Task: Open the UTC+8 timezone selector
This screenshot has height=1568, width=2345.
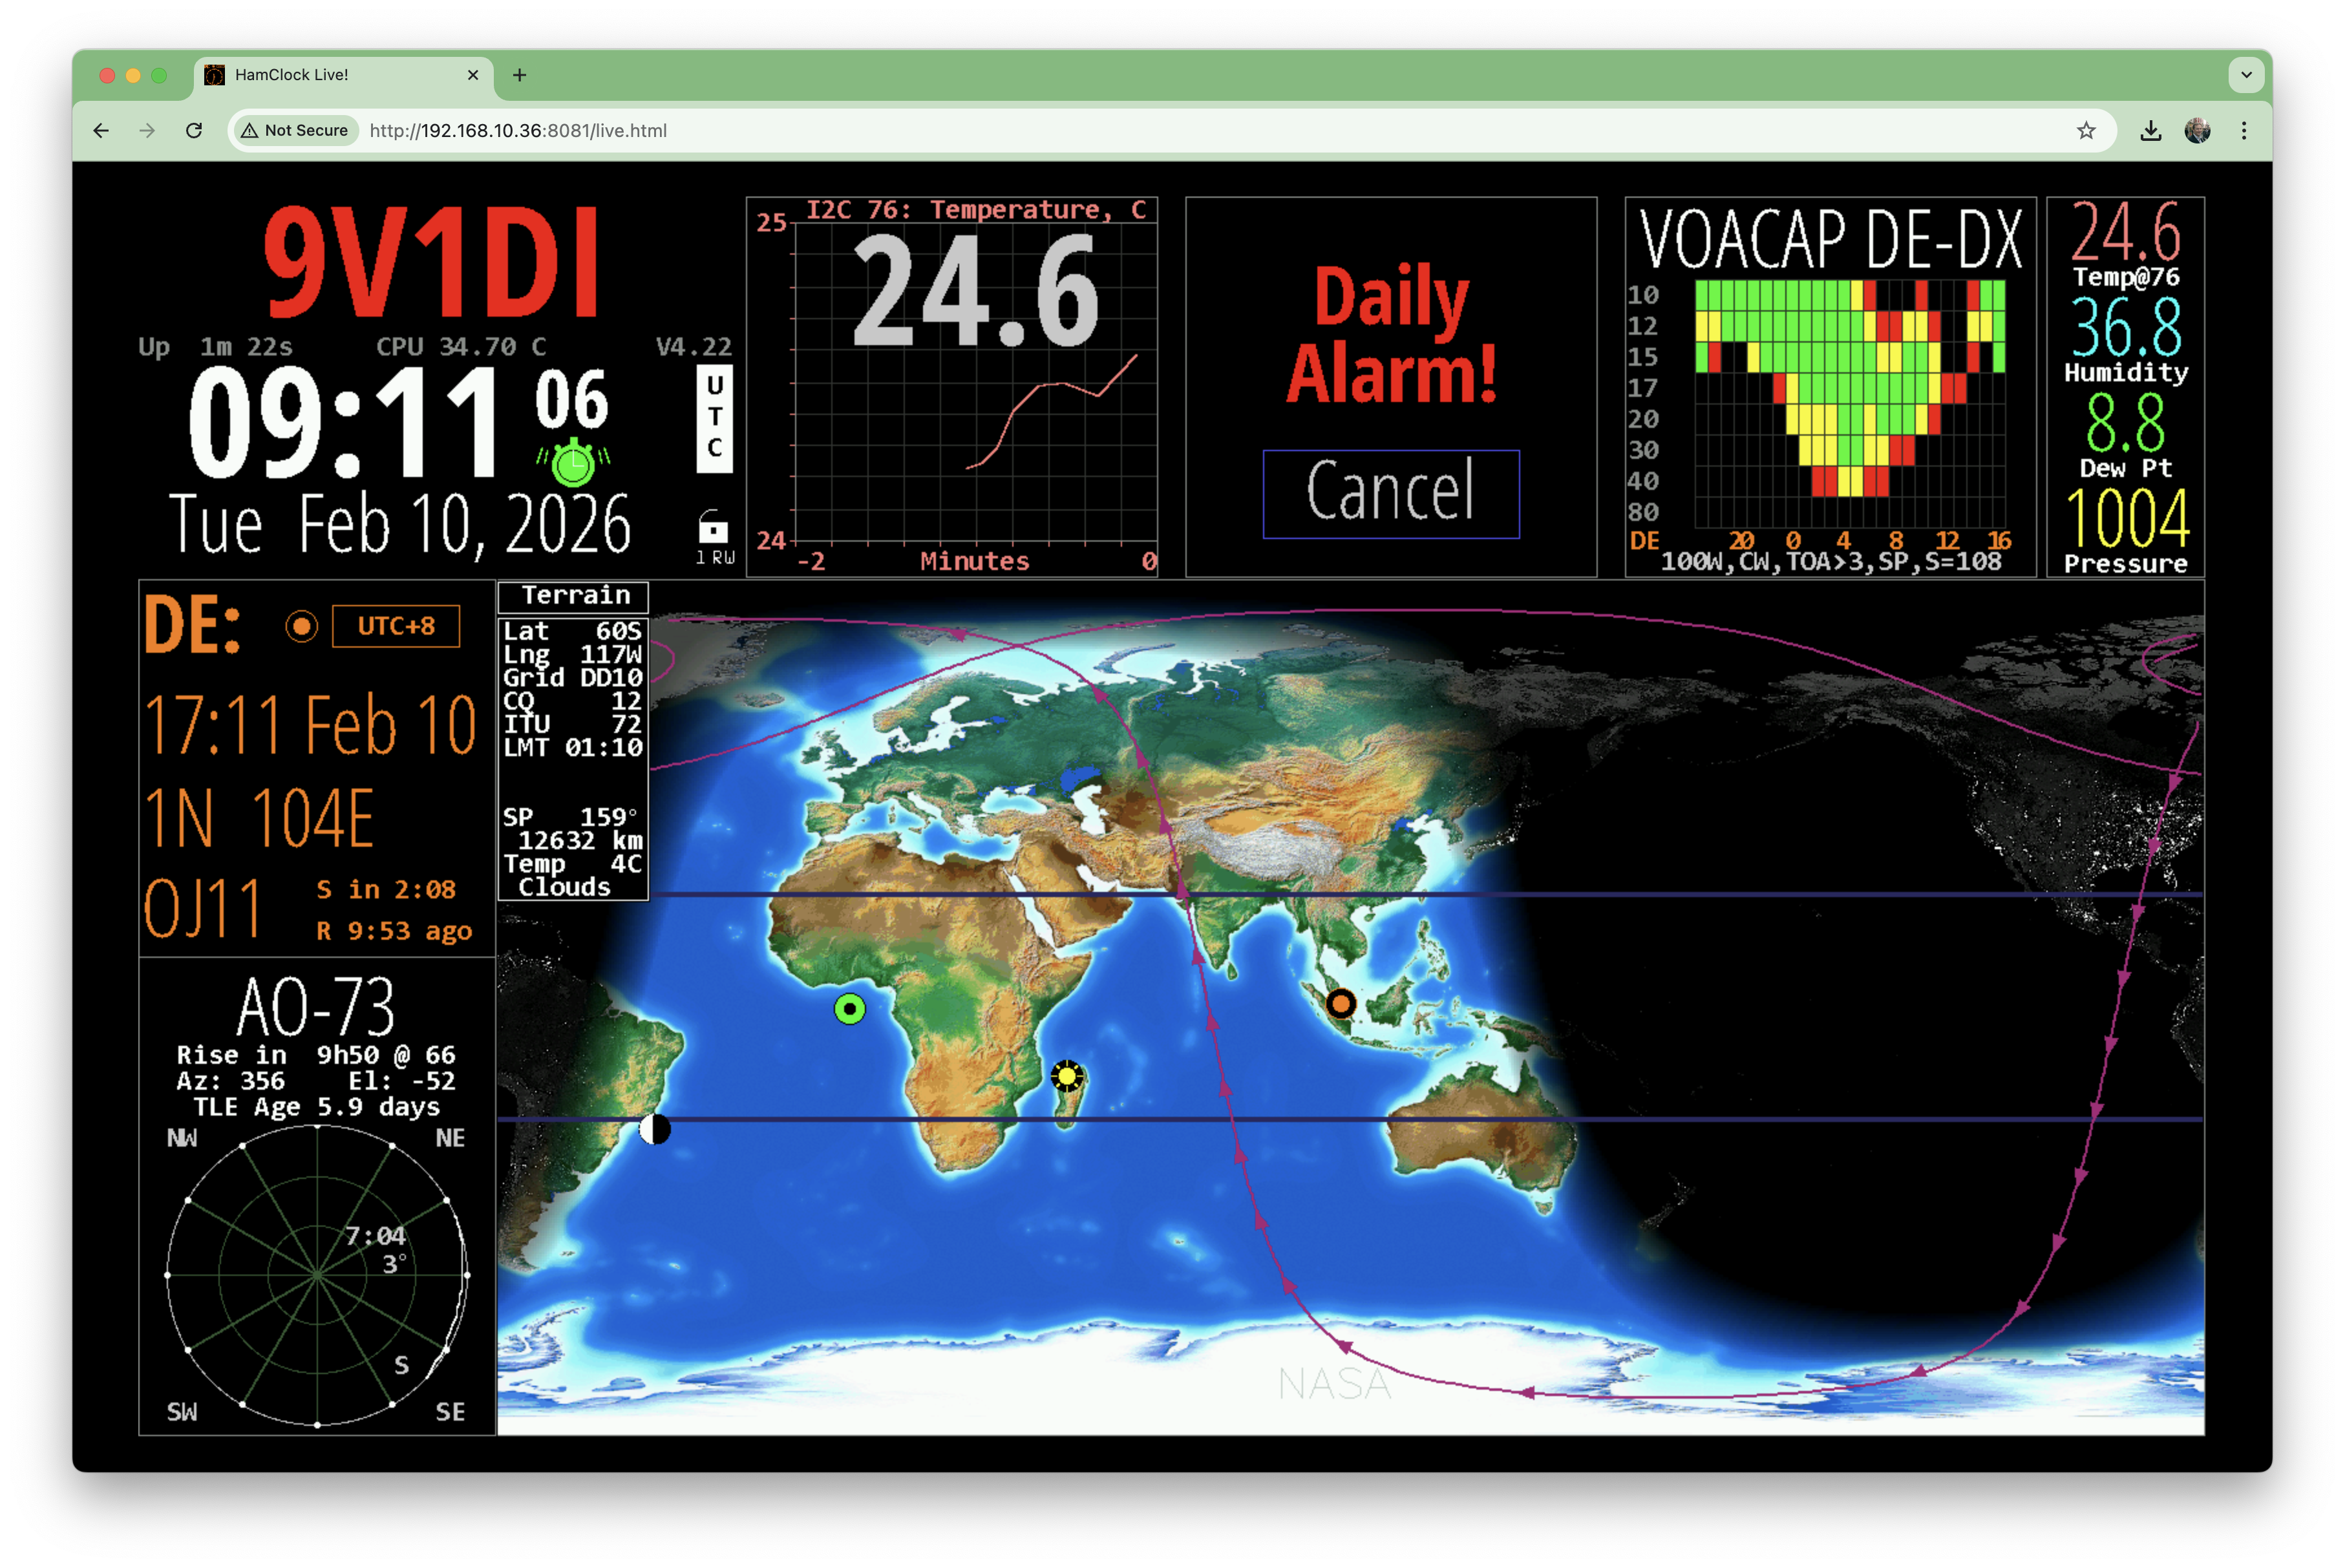Action: (x=396, y=626)
